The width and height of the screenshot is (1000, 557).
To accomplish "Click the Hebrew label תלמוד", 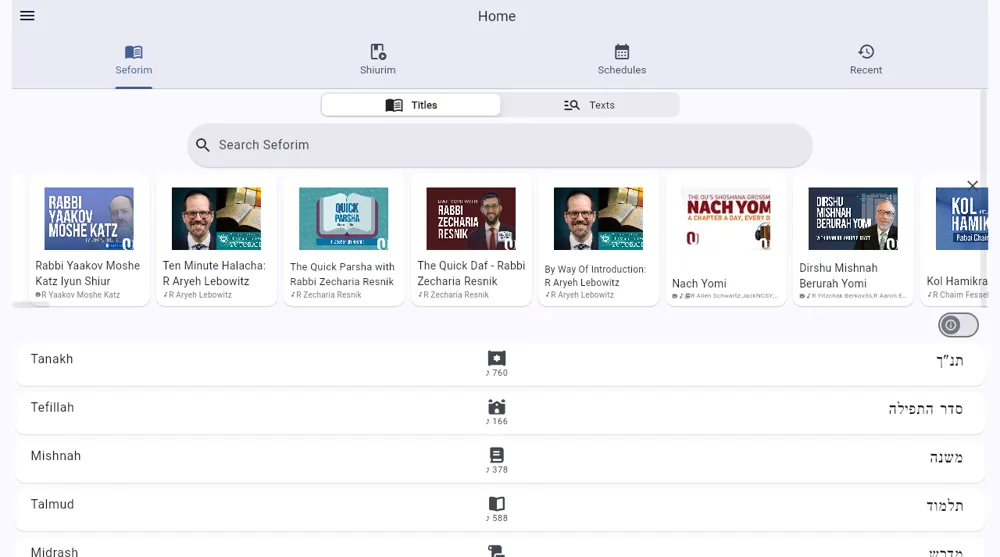I will coord(945,506).
